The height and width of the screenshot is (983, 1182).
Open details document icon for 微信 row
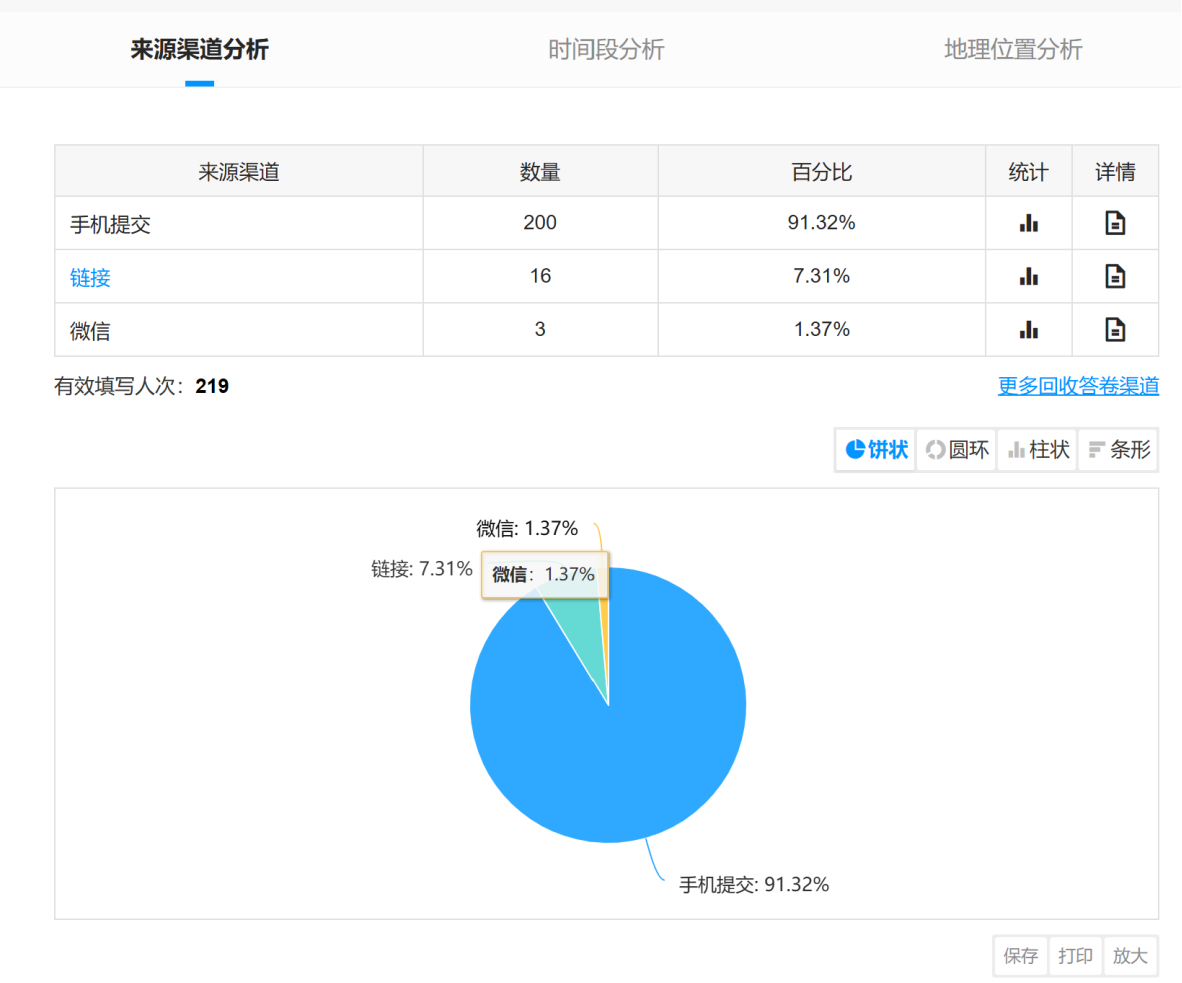pyautogui.click(x=1114, y=329)
